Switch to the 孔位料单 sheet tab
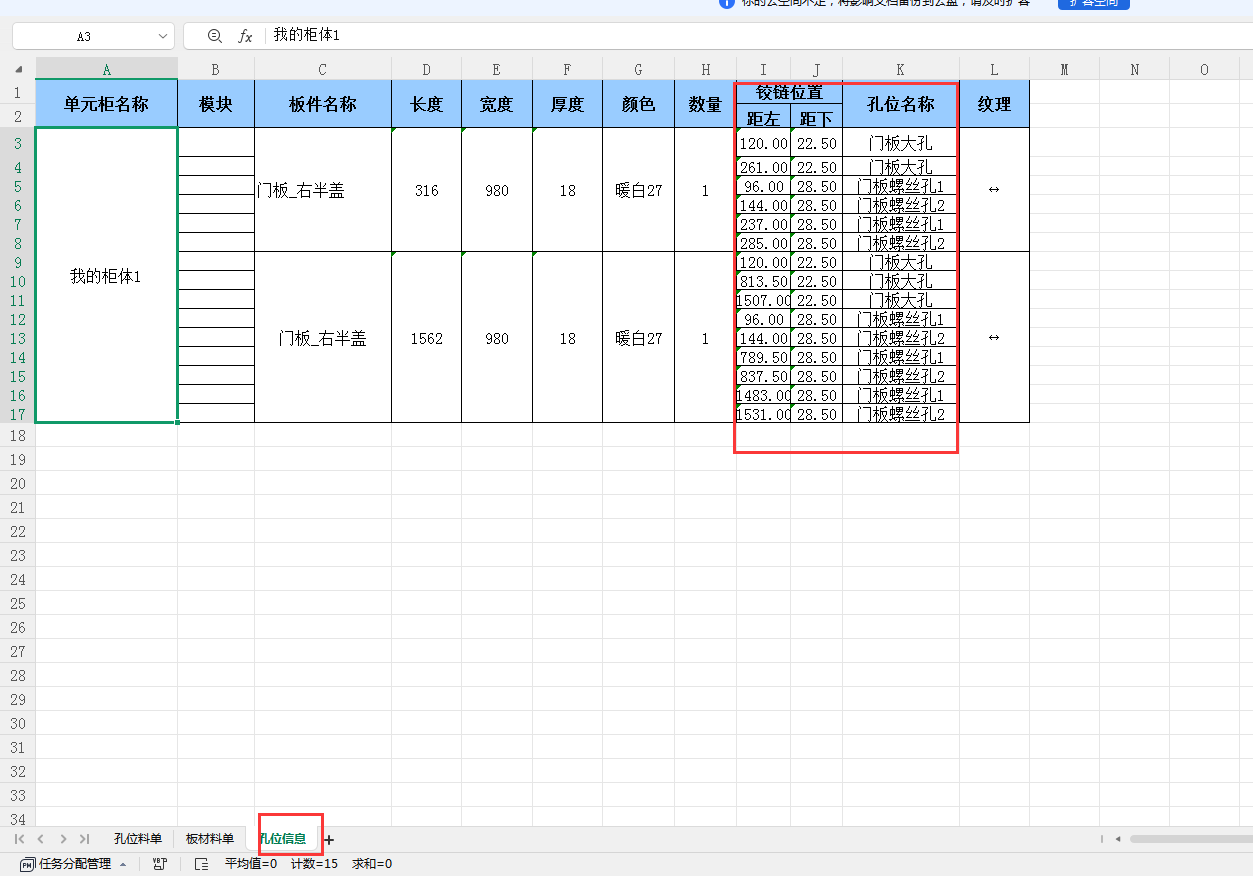 point(139,839)
